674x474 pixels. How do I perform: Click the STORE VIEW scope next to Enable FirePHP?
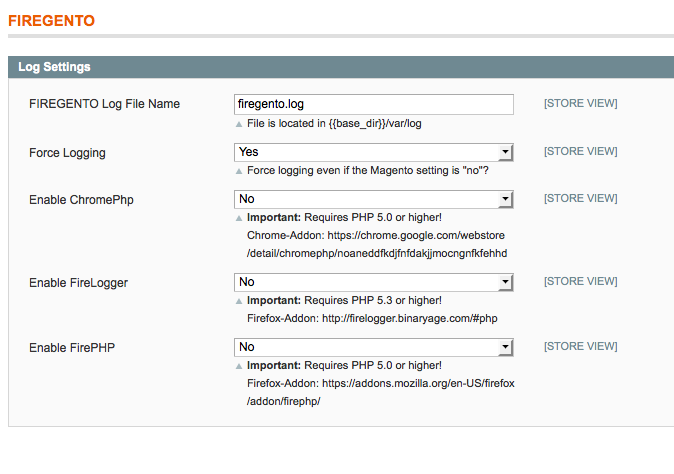click(x=581, y=346)
